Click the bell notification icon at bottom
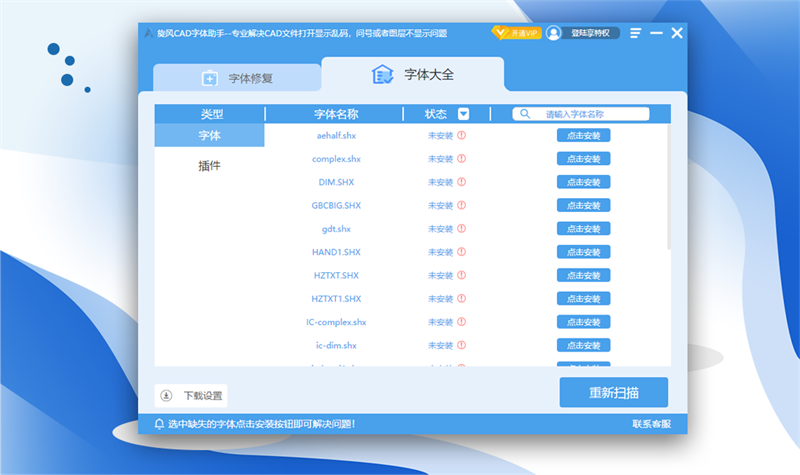 coord(159,424)
